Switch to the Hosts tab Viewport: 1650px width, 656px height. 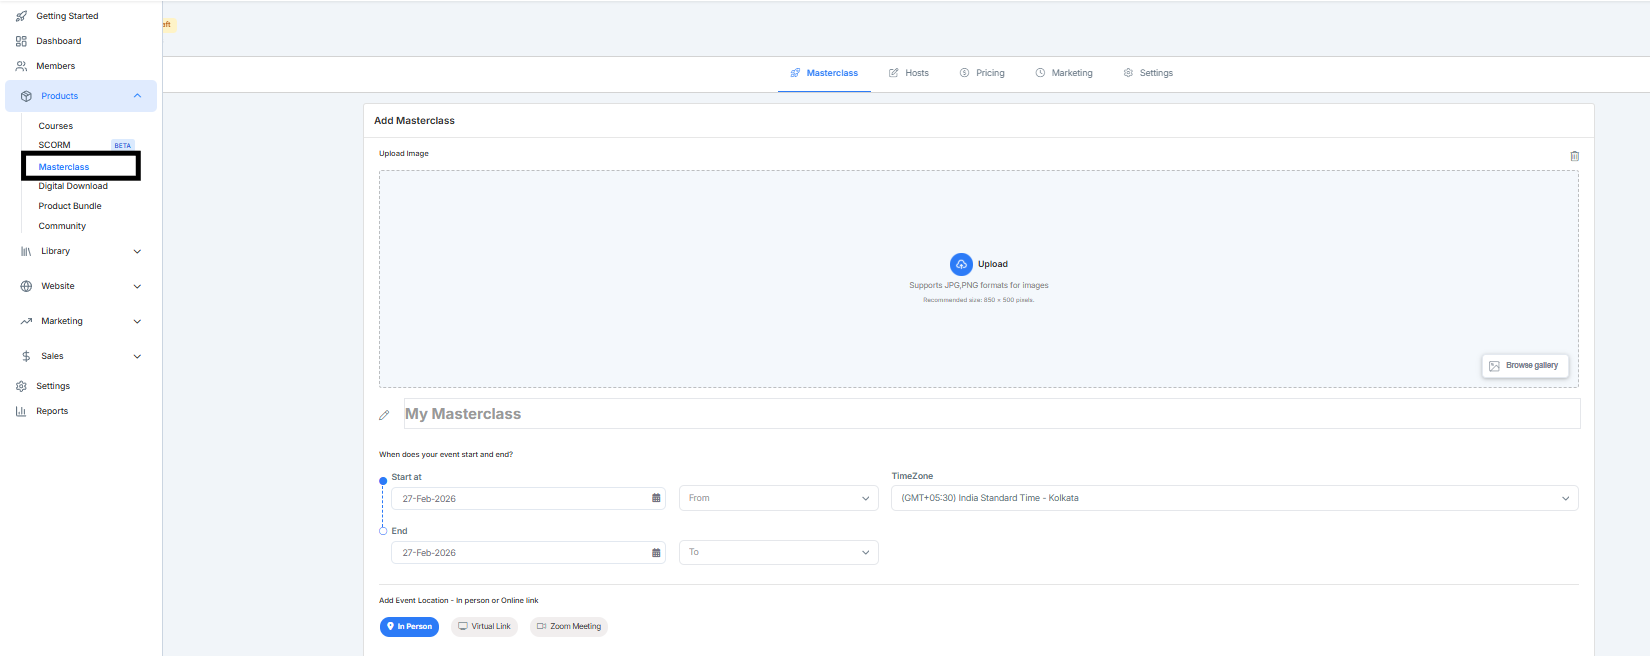(909, 73)
